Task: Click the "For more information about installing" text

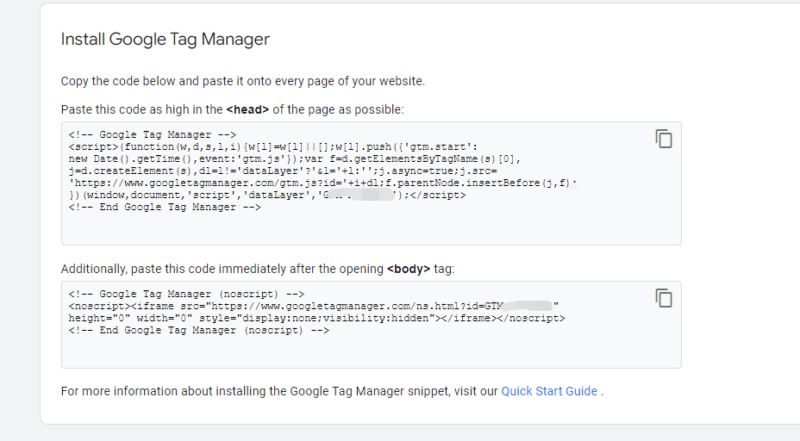Action: click(x=279, y=391)
